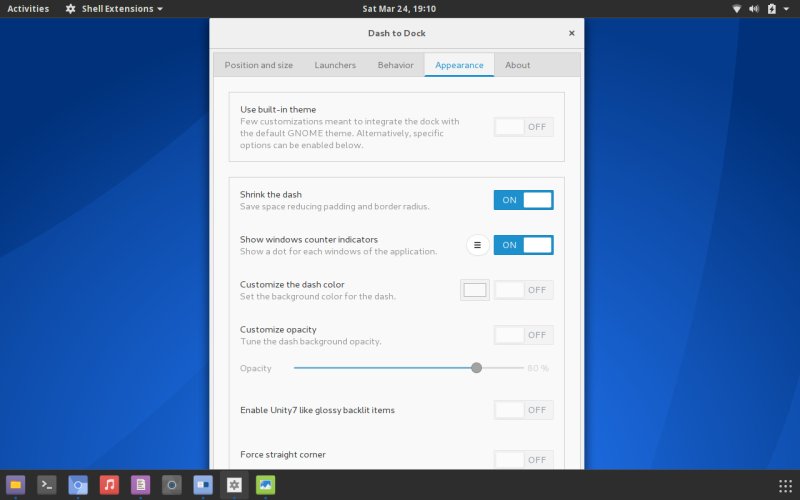Toggle Force straight corner switch
The image size is (800, 500).
point(523,460)
